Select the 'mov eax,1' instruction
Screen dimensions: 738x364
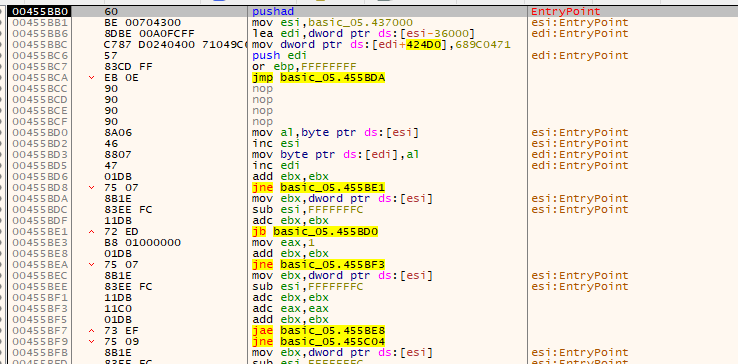(282, 243)
